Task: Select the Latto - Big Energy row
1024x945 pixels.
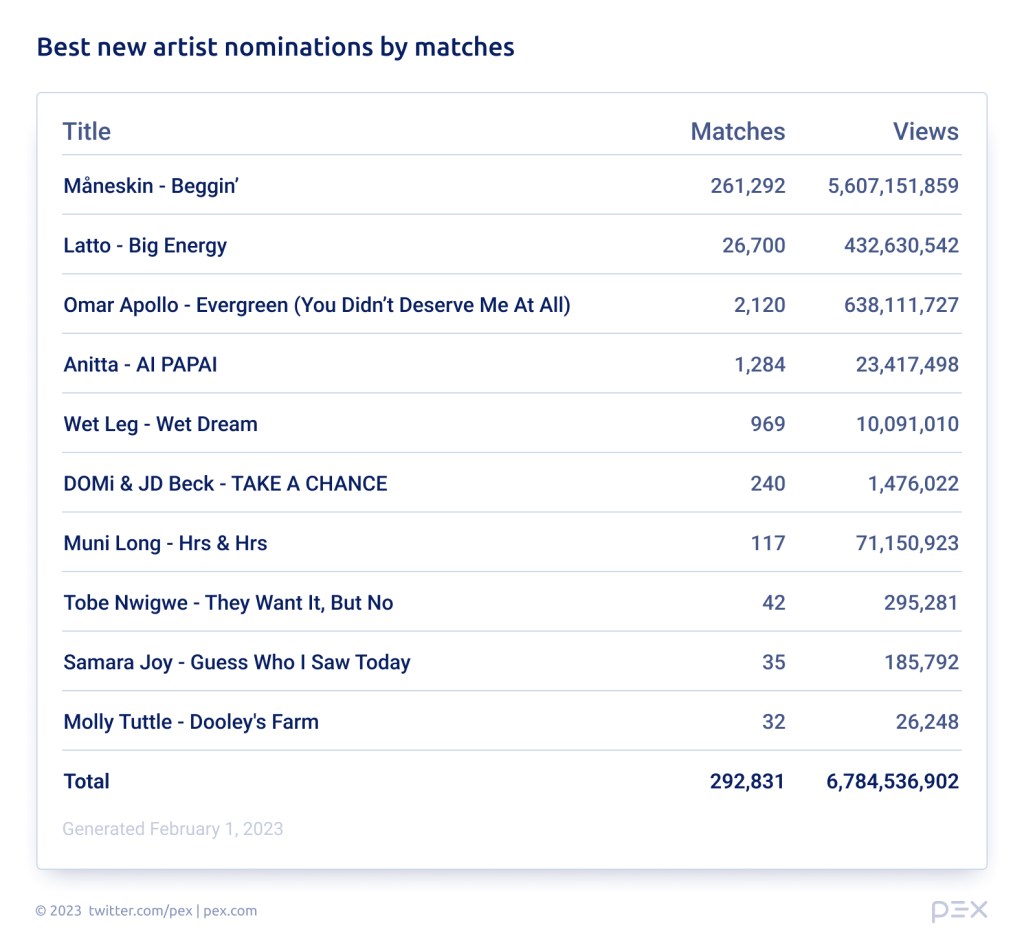Action: click(145, 246)
